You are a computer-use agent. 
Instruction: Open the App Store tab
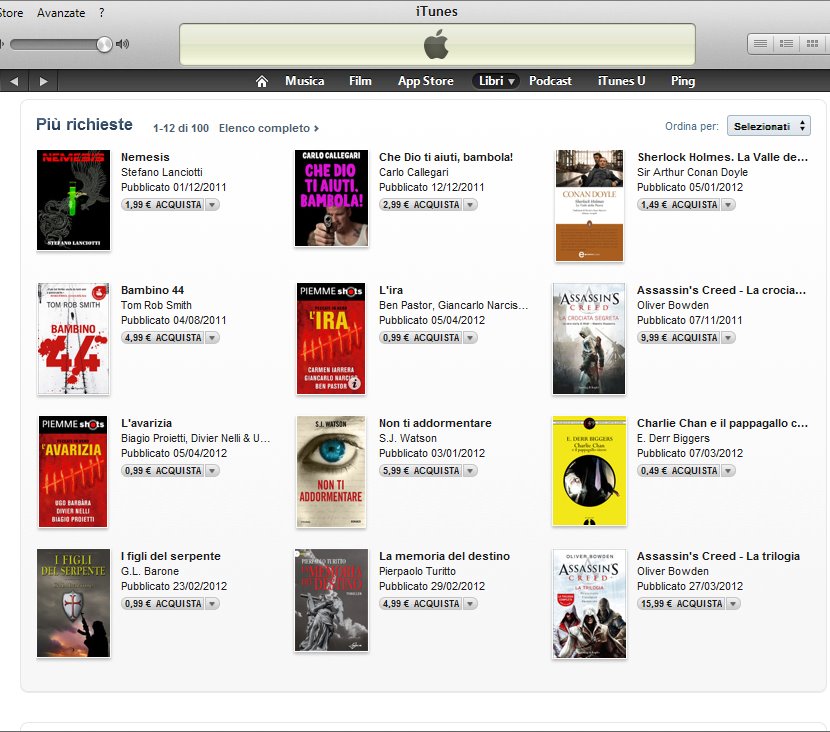426,81
